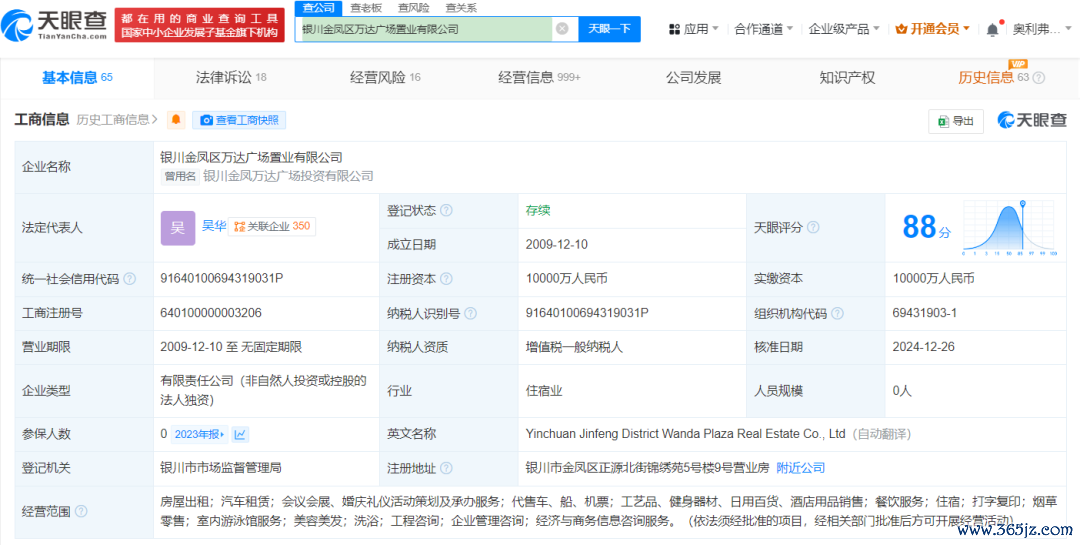Click the help icon beside 组织机构代码
Screen dimensions: 1080x545
(837, 313)
